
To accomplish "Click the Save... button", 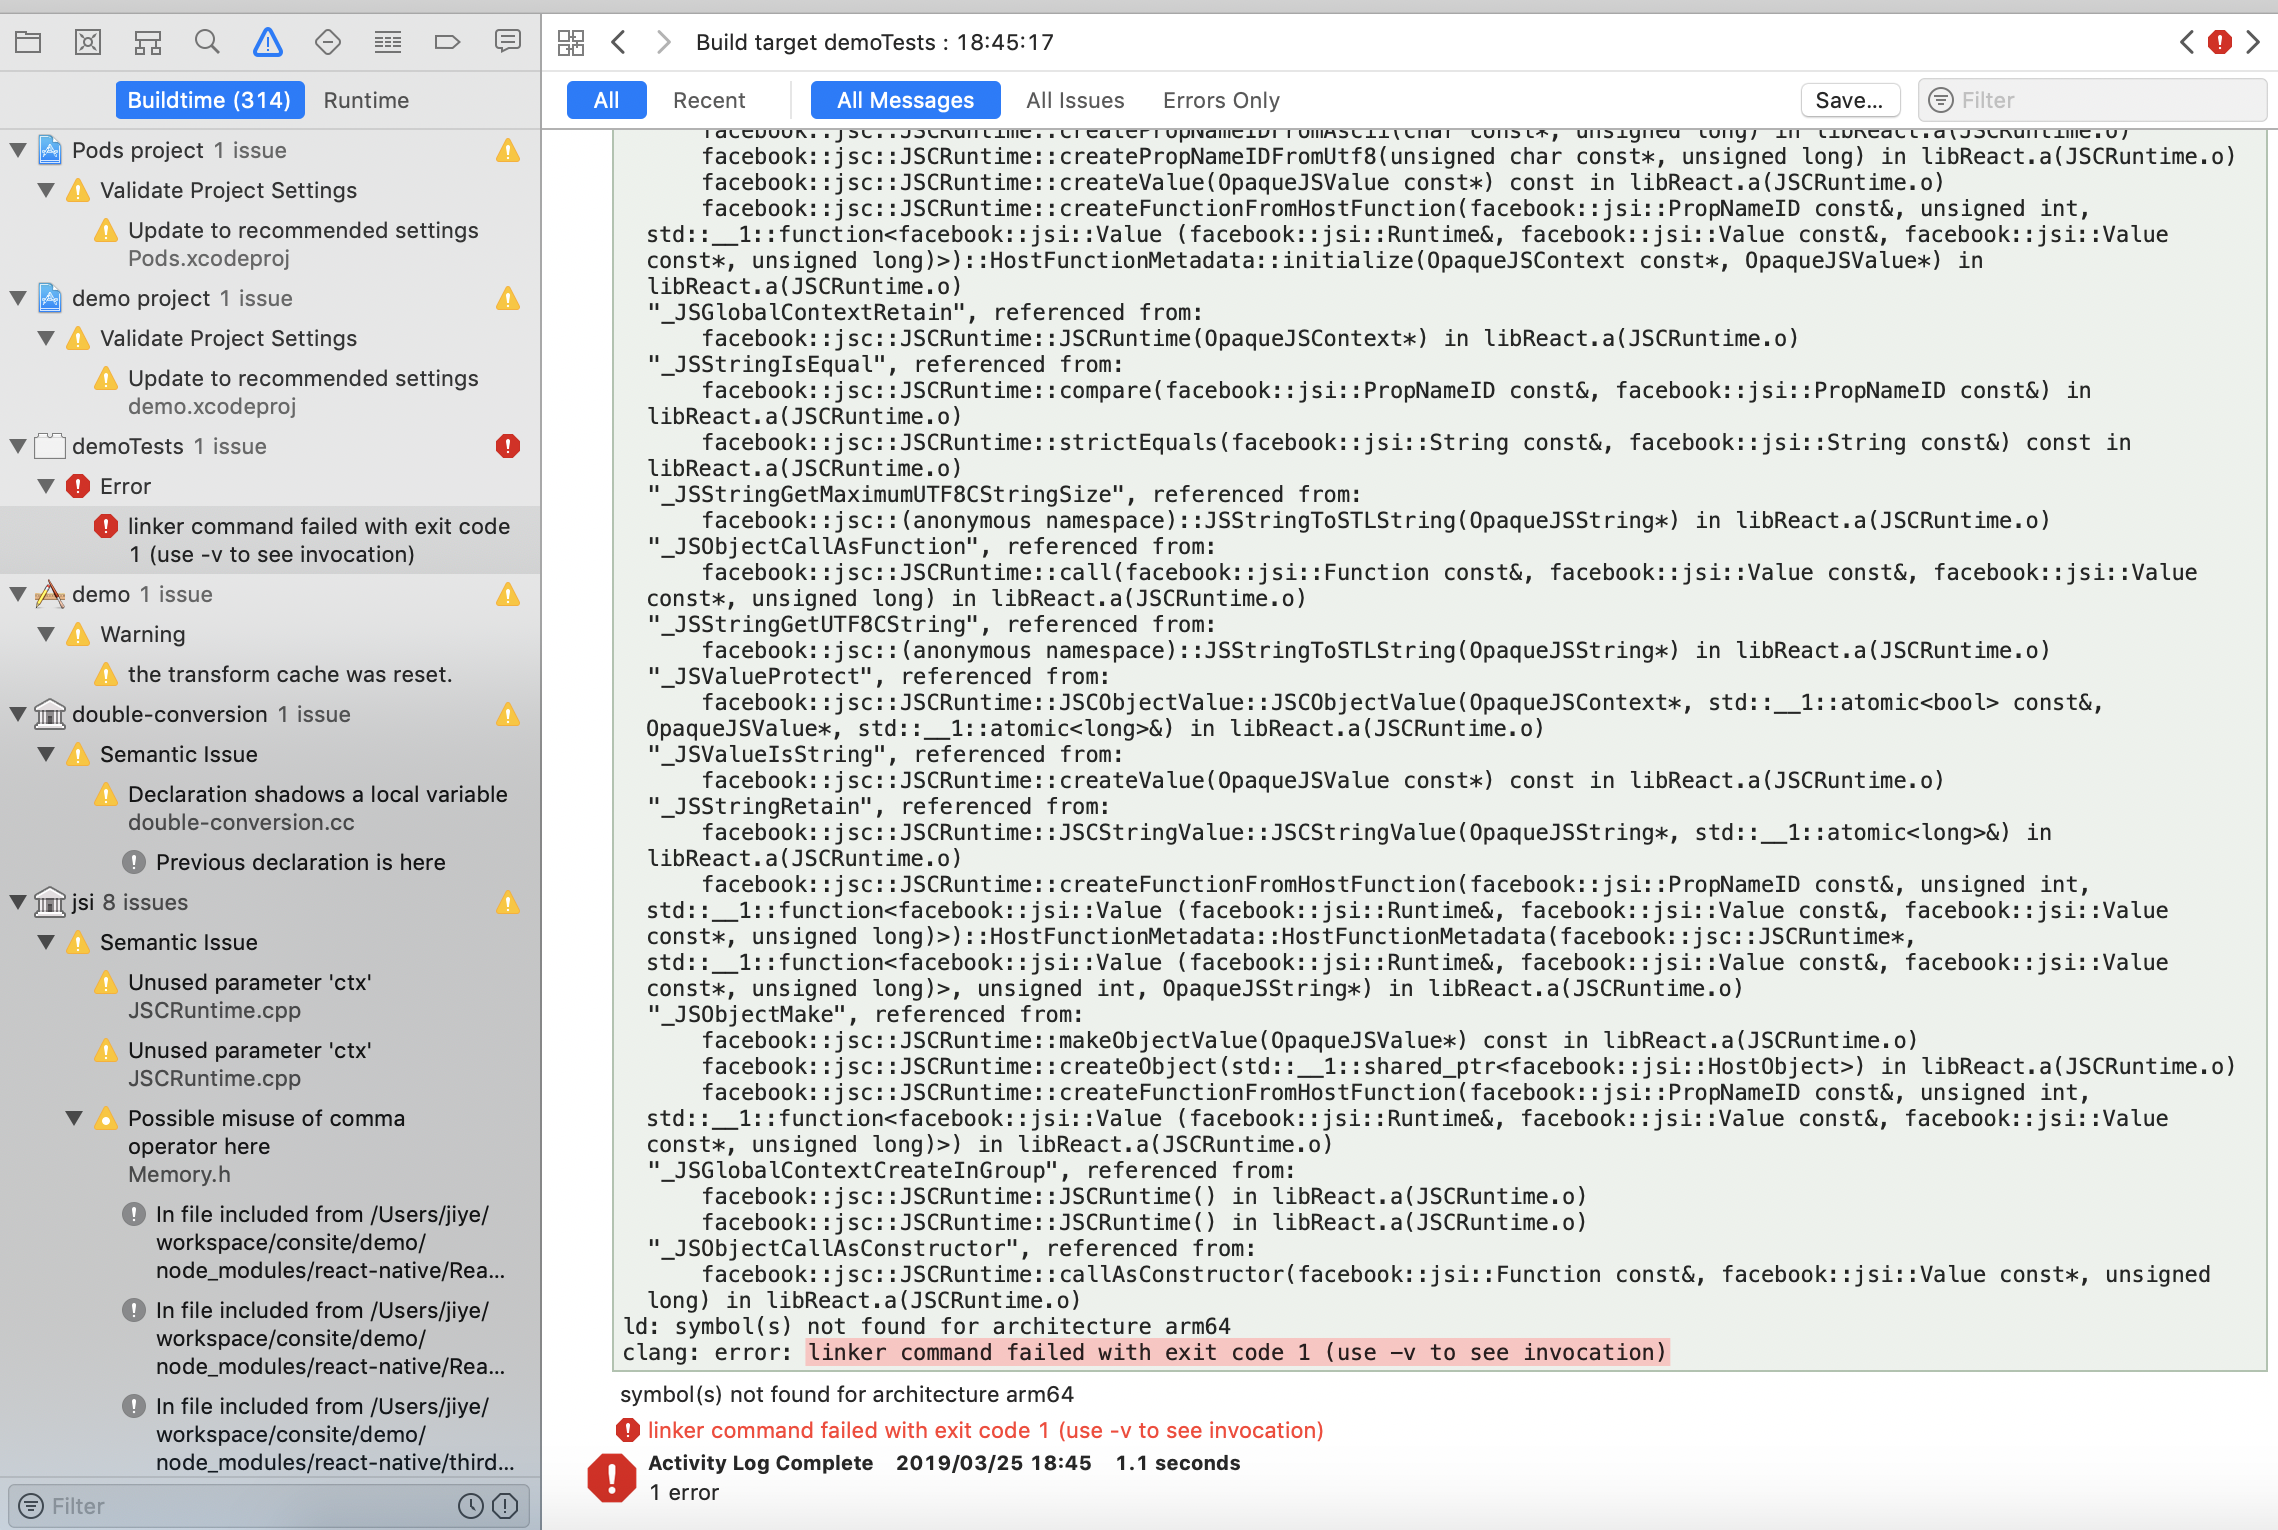I will coord(1851,100).
